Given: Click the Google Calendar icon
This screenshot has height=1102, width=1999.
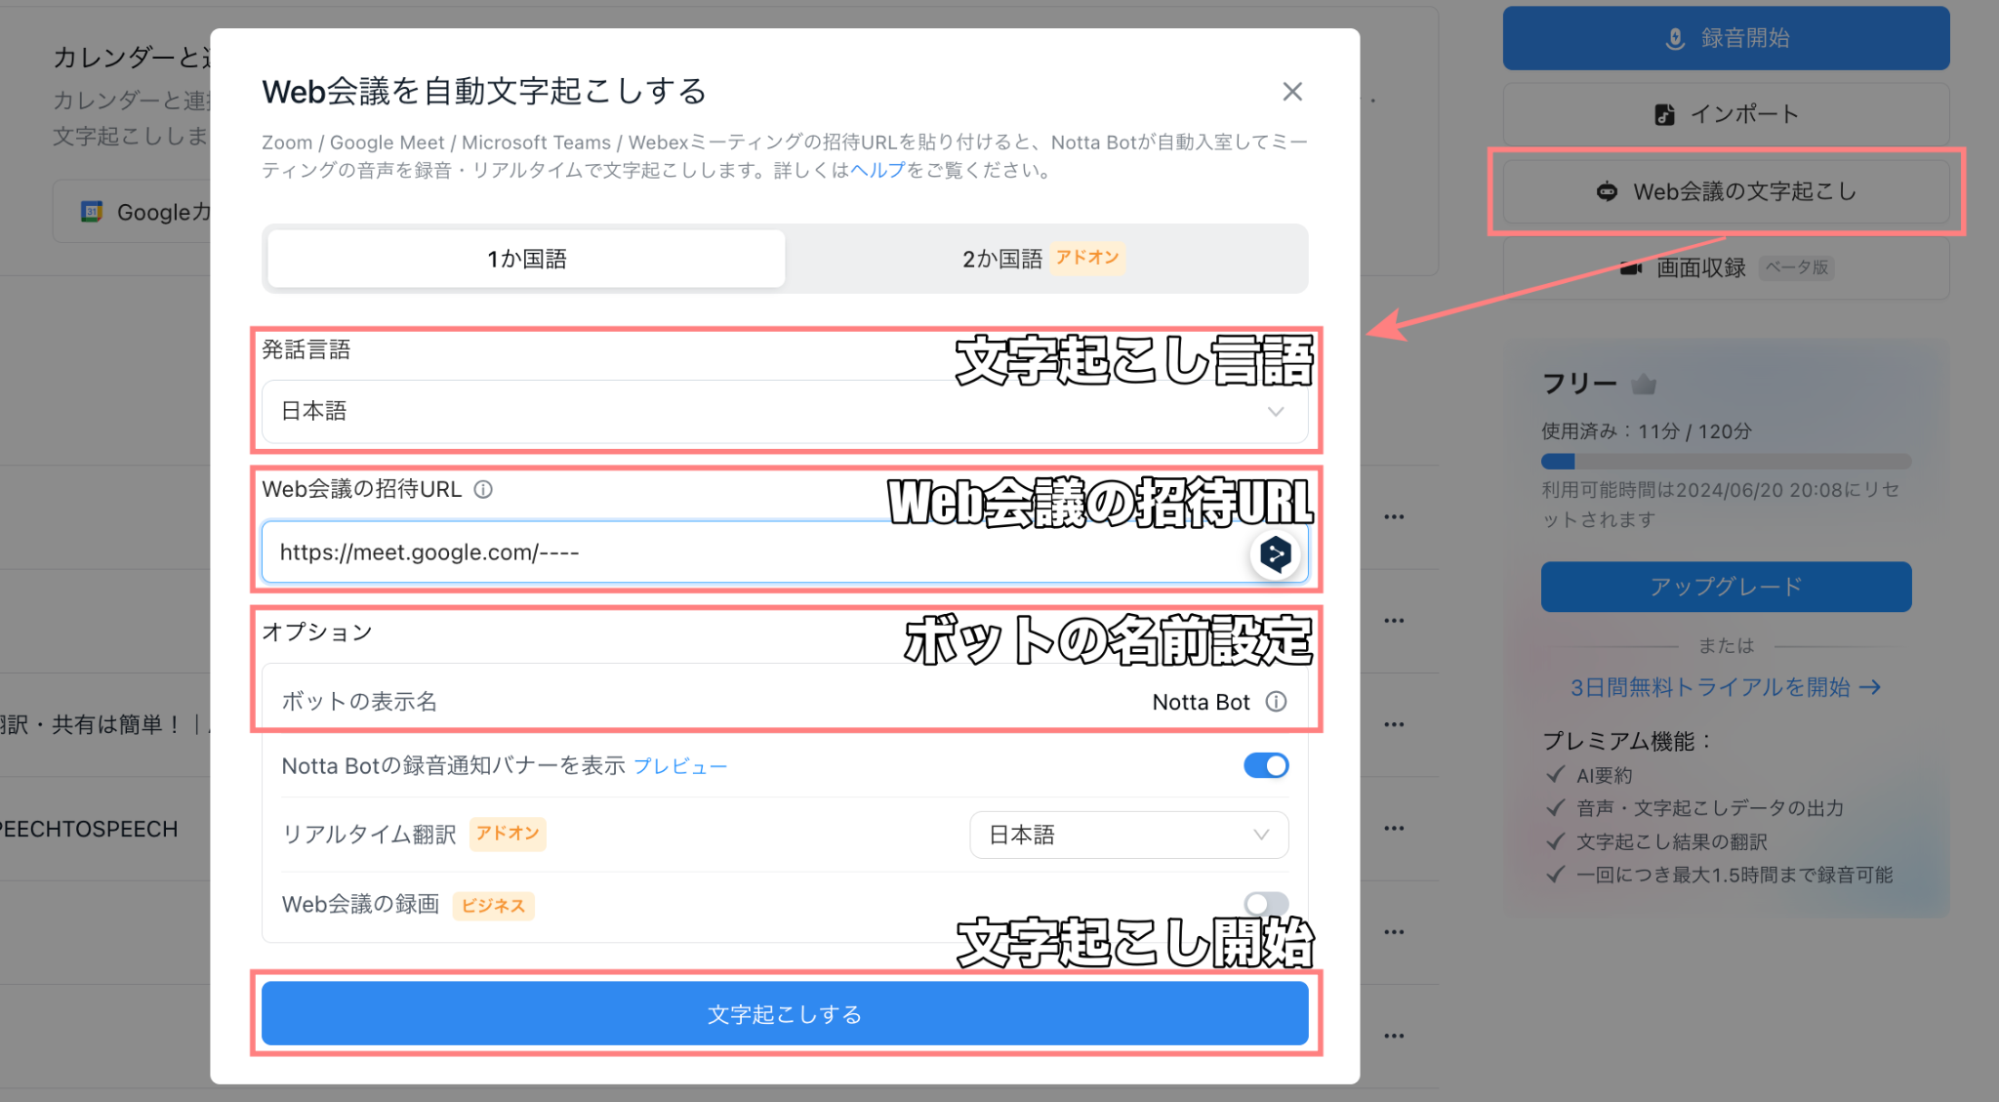Looking at the screenshot, I should coord(92,212).
